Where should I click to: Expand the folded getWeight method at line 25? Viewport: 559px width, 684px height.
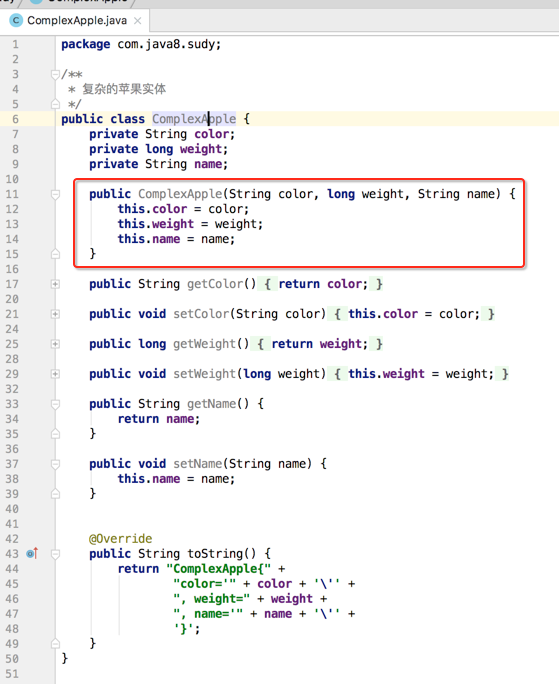tap(55, 344)
